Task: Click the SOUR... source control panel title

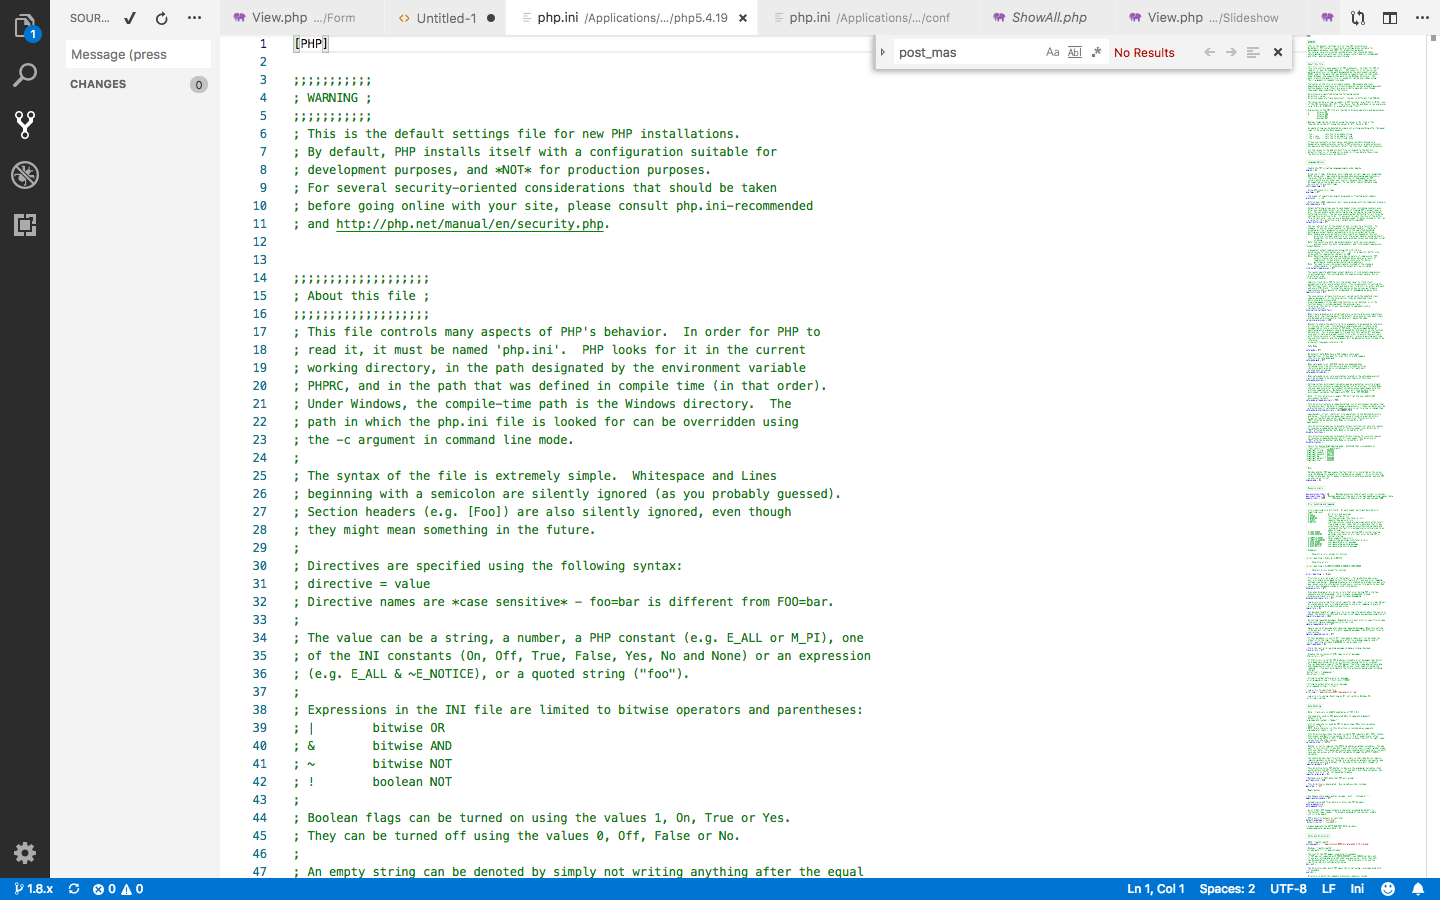Action: (90, 18)
